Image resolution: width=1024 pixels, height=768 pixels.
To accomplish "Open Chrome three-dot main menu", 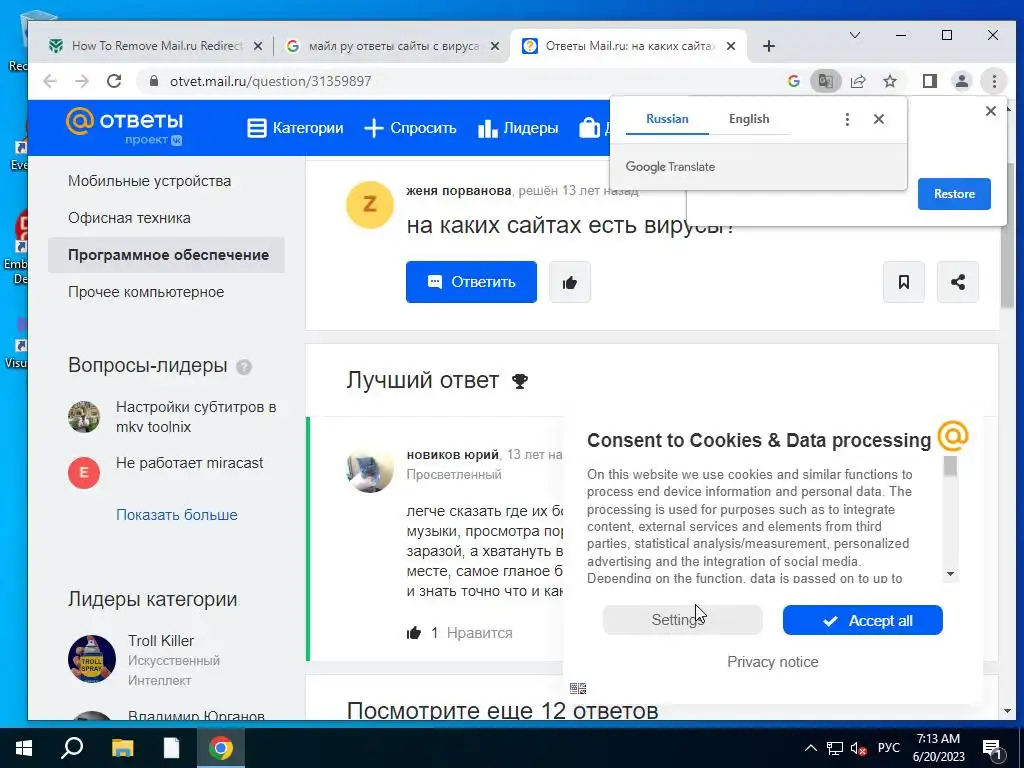I will [994, 81].
